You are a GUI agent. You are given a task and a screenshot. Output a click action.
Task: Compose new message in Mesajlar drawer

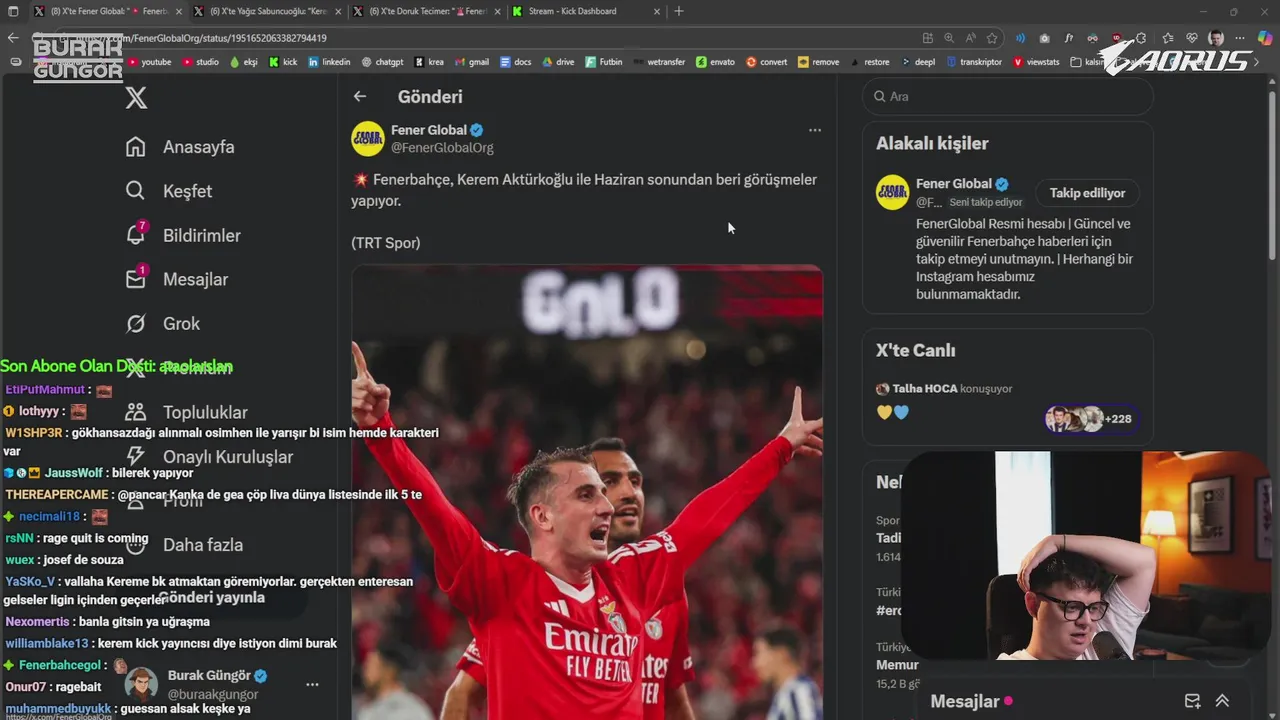(1192, 701)
